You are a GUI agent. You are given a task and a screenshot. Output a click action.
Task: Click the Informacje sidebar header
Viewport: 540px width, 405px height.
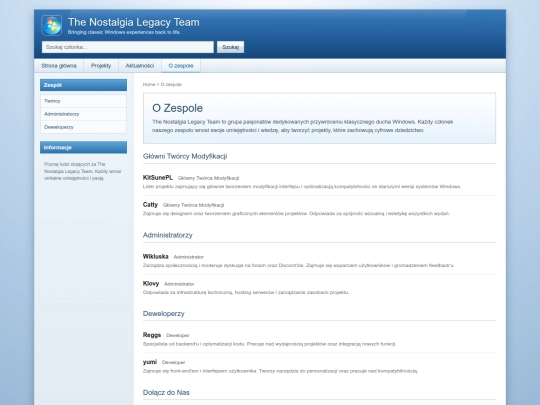click(x=83, y=147)
